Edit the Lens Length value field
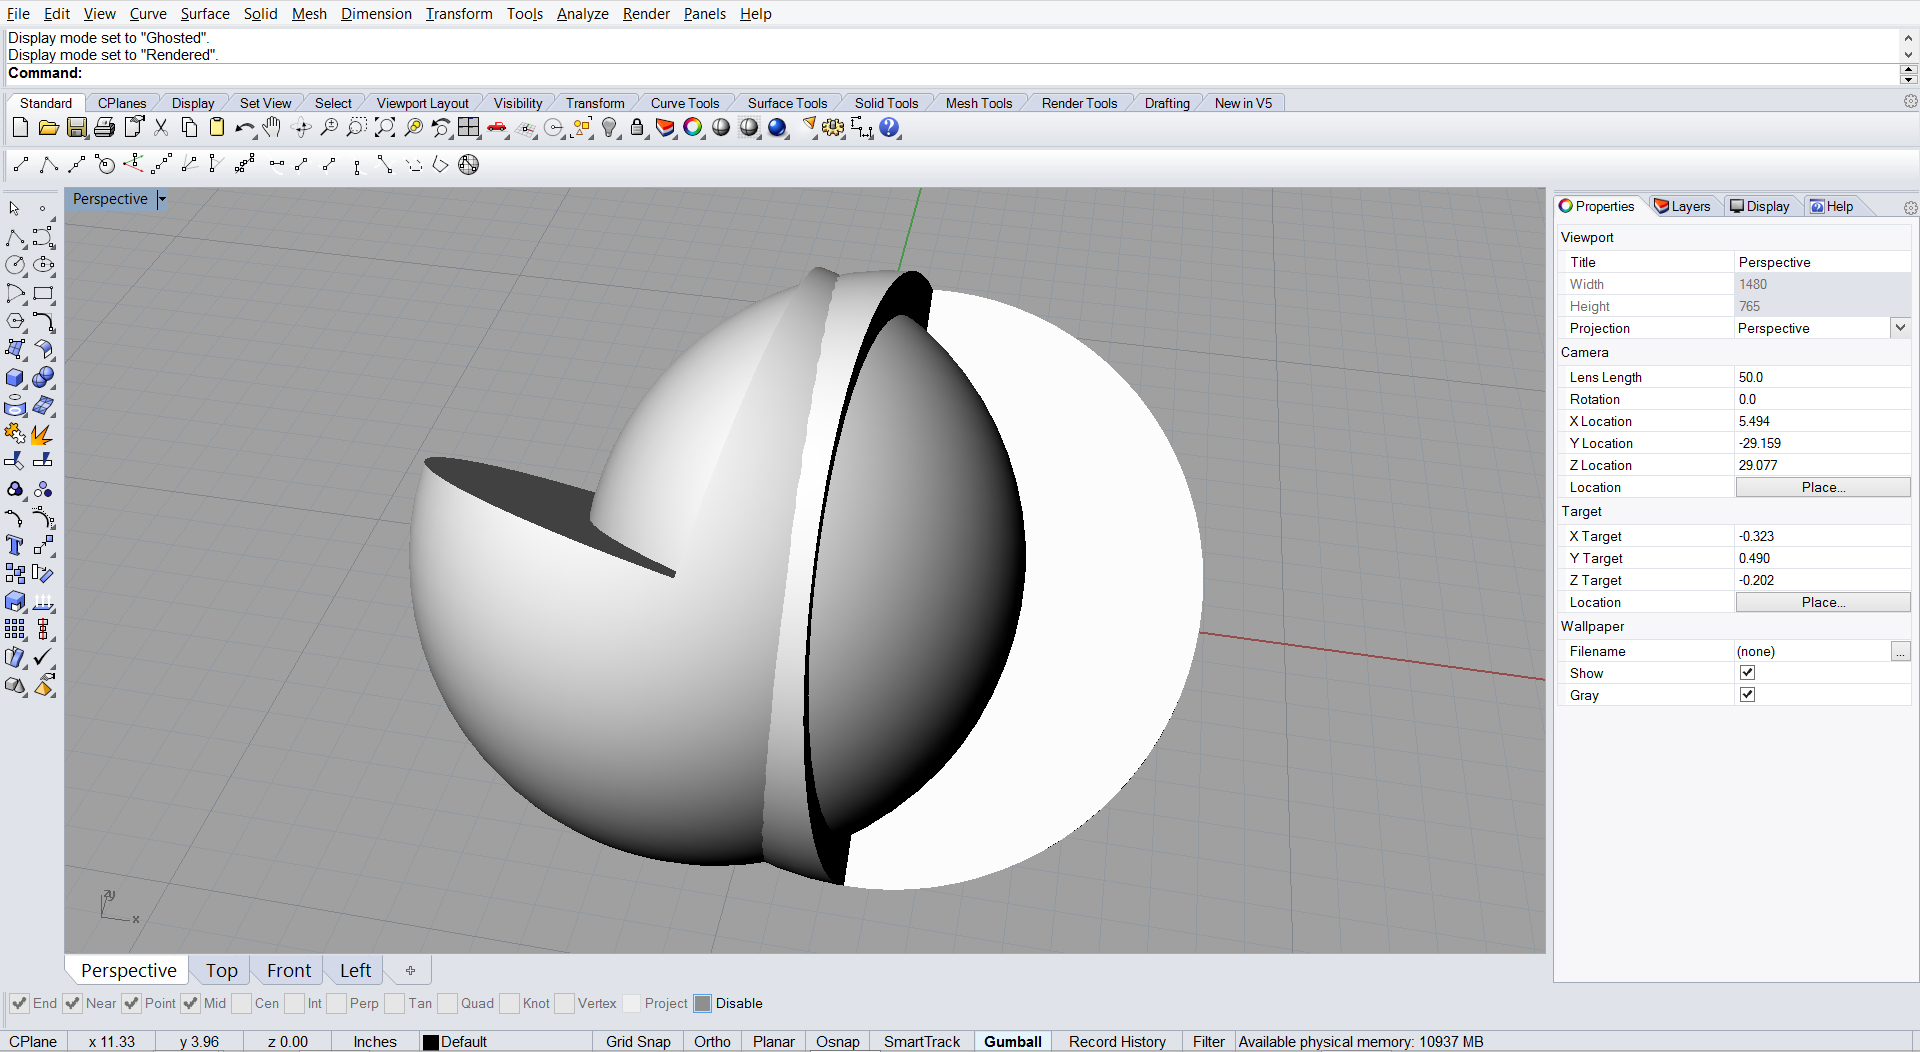This screenshot has height=1052, width=1920. (1822, 377)
